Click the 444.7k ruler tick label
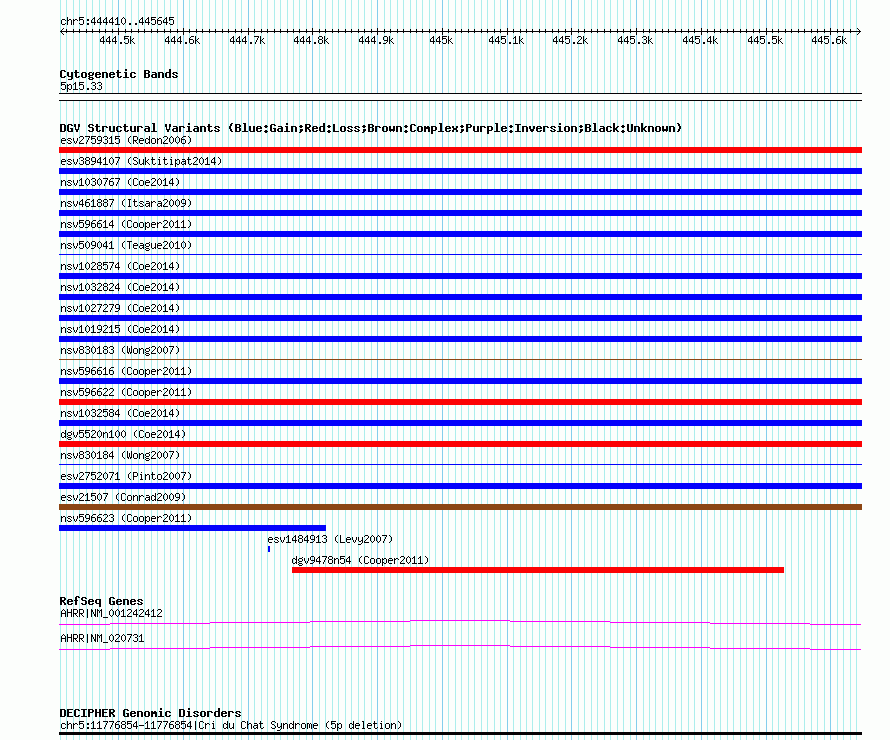The height and width of the screenshot is (740, 890). (247, 41)
